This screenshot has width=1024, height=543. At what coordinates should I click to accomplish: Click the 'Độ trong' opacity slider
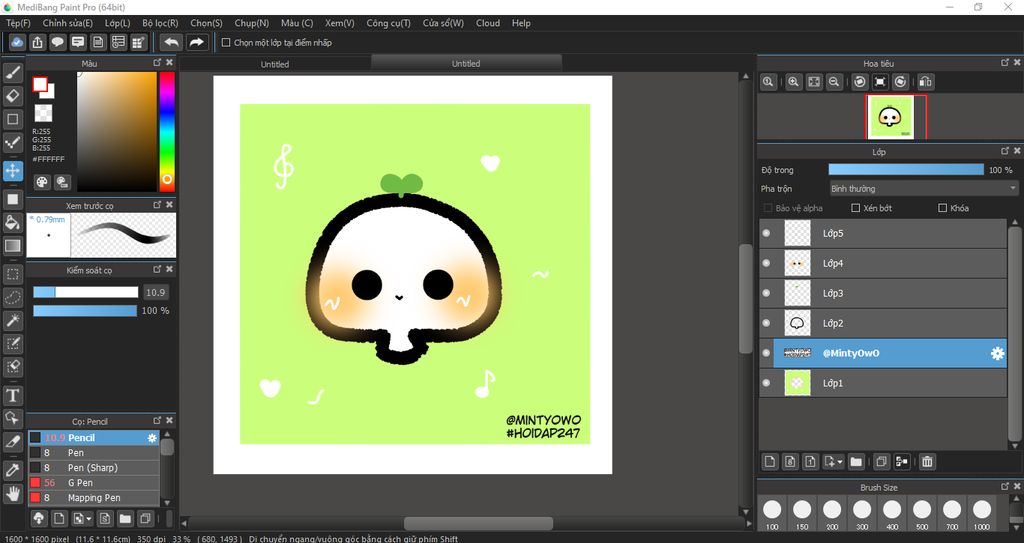tap(906, 170)
